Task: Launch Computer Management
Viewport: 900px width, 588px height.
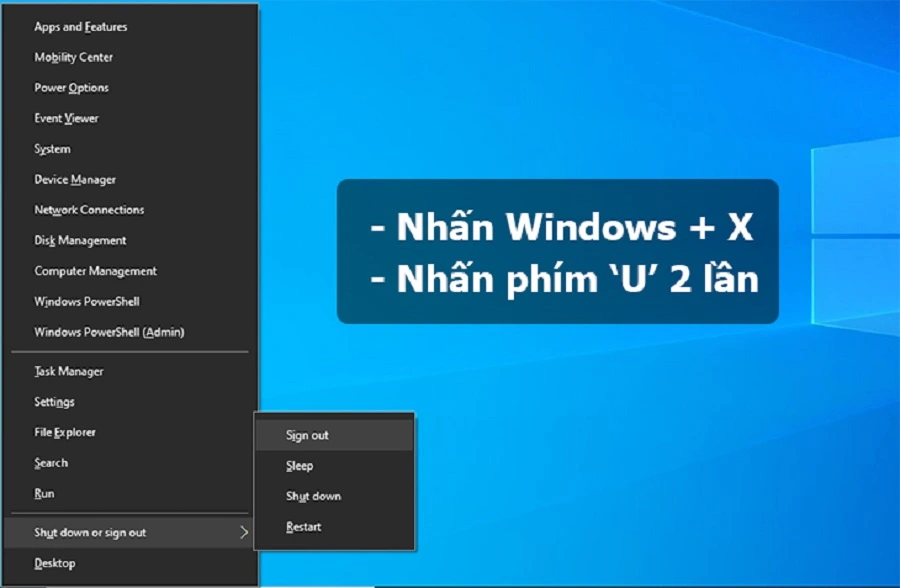Action: click(131, 270)
